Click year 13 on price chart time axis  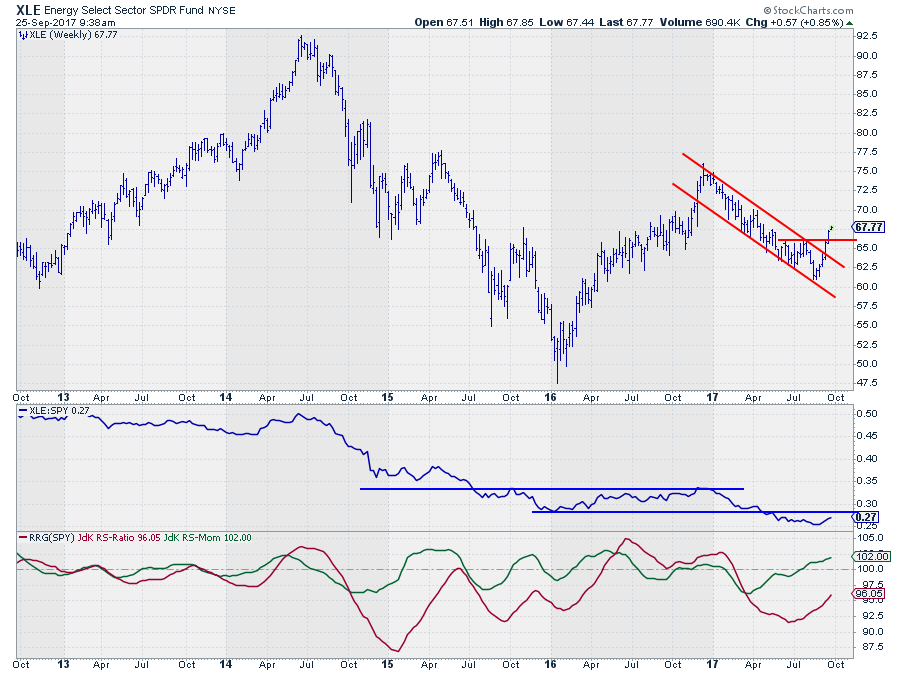point(63,397)
